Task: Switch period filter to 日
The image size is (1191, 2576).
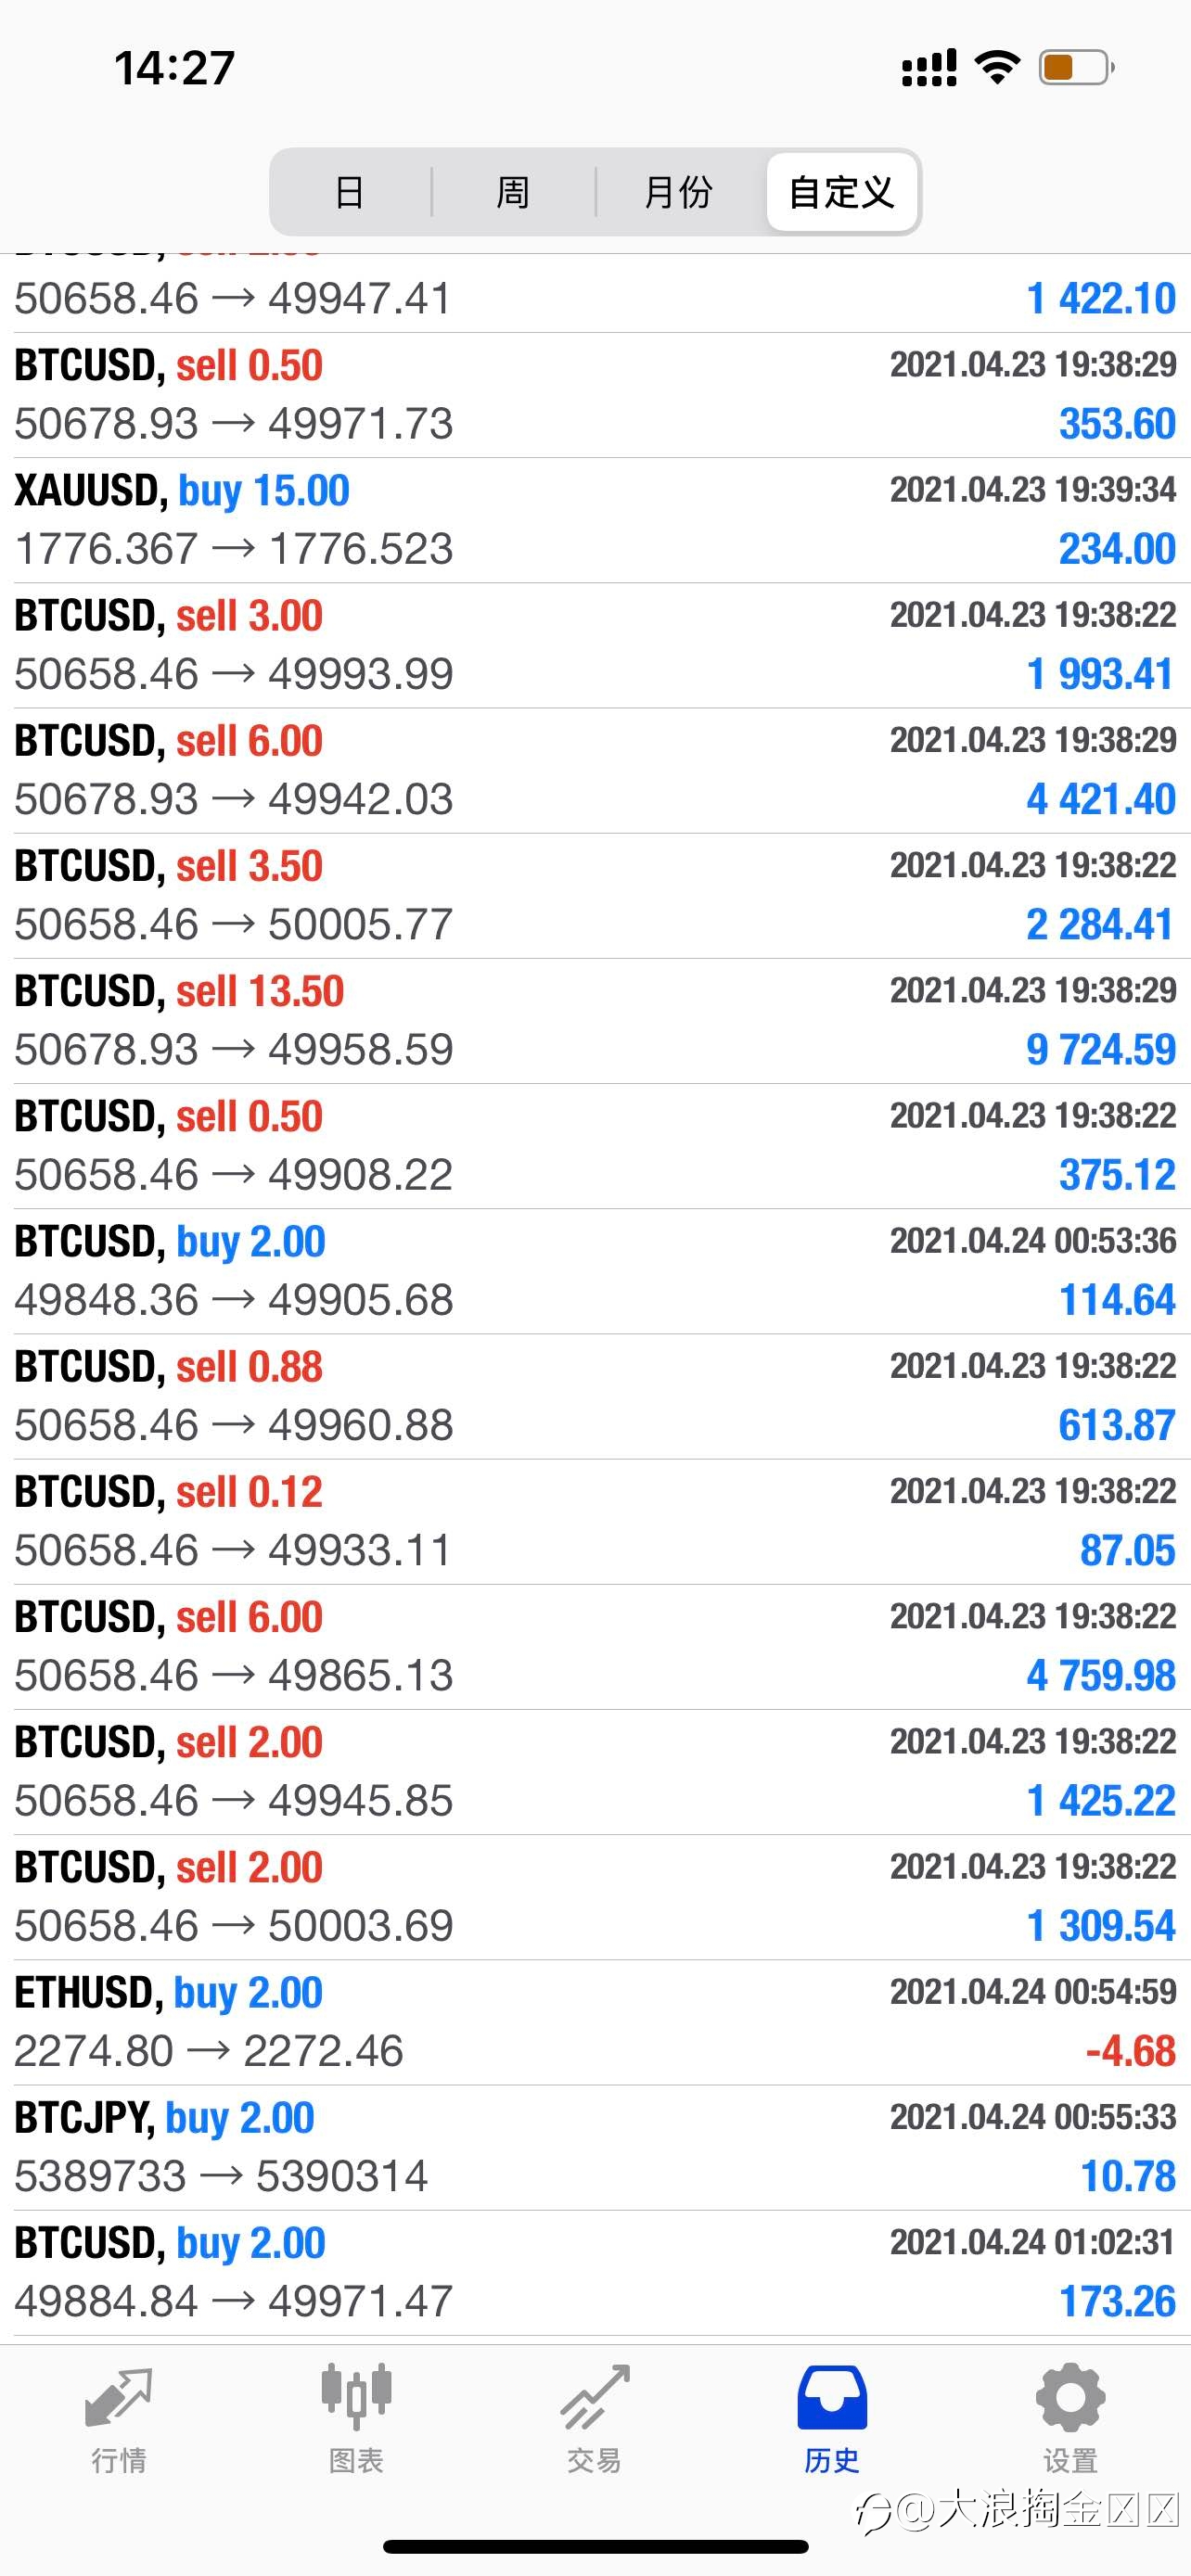Action: [x=349, y=192]
